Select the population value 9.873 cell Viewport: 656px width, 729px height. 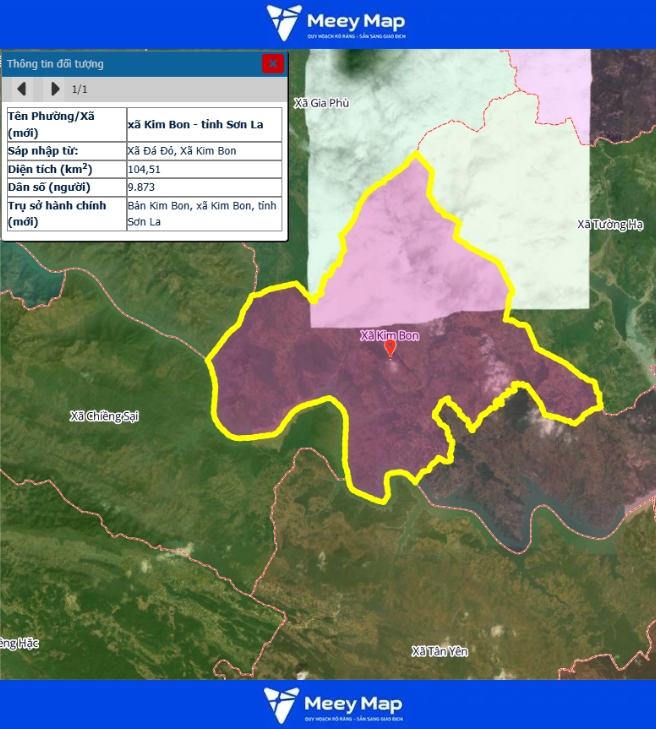click(204, 187)
